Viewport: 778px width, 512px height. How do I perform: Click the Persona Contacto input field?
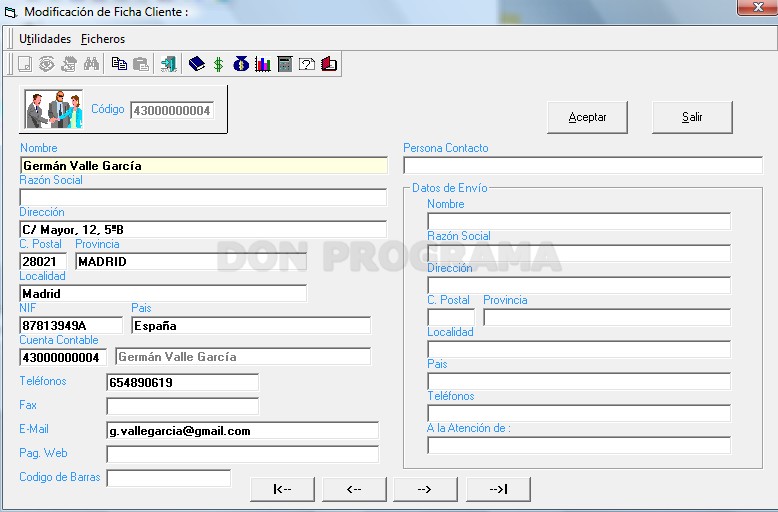[583, 165]
